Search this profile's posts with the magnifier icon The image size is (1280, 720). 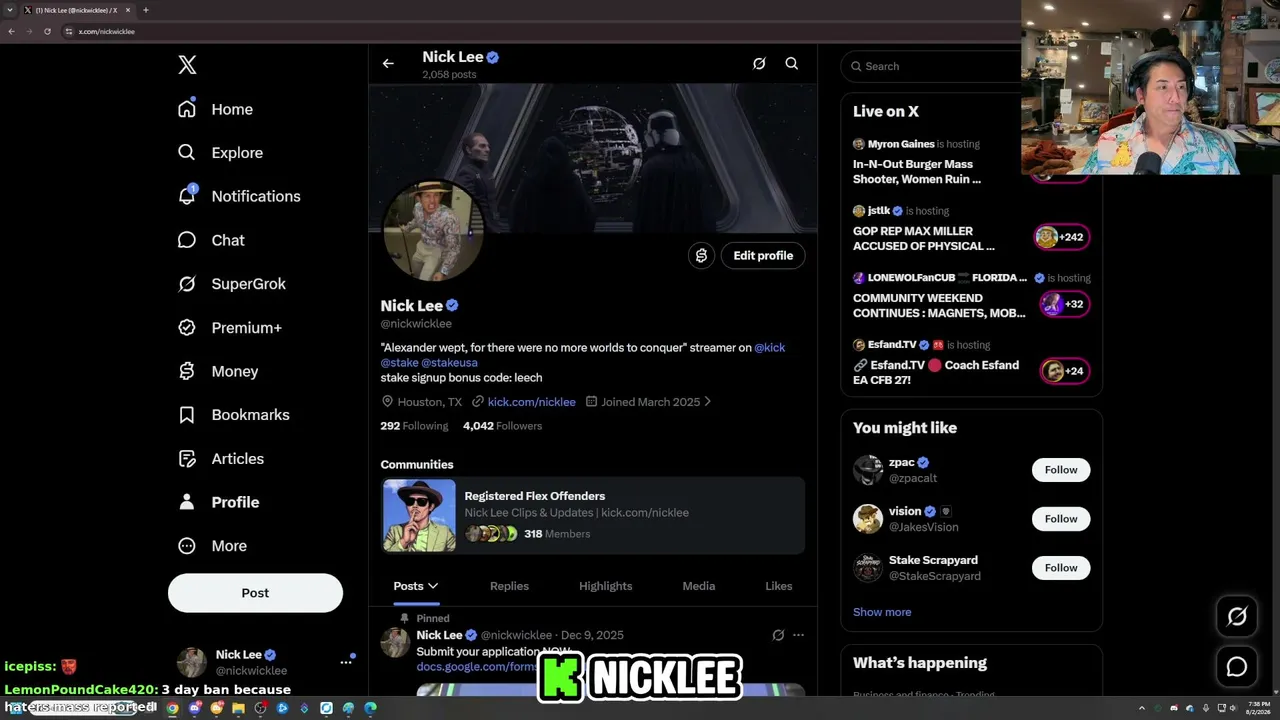pos(791,64)
